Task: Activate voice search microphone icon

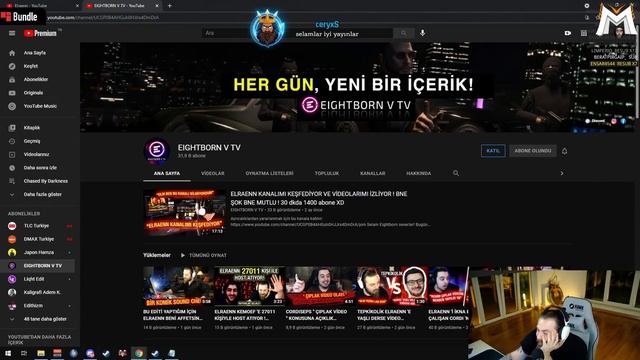Action: coord(422,33)
